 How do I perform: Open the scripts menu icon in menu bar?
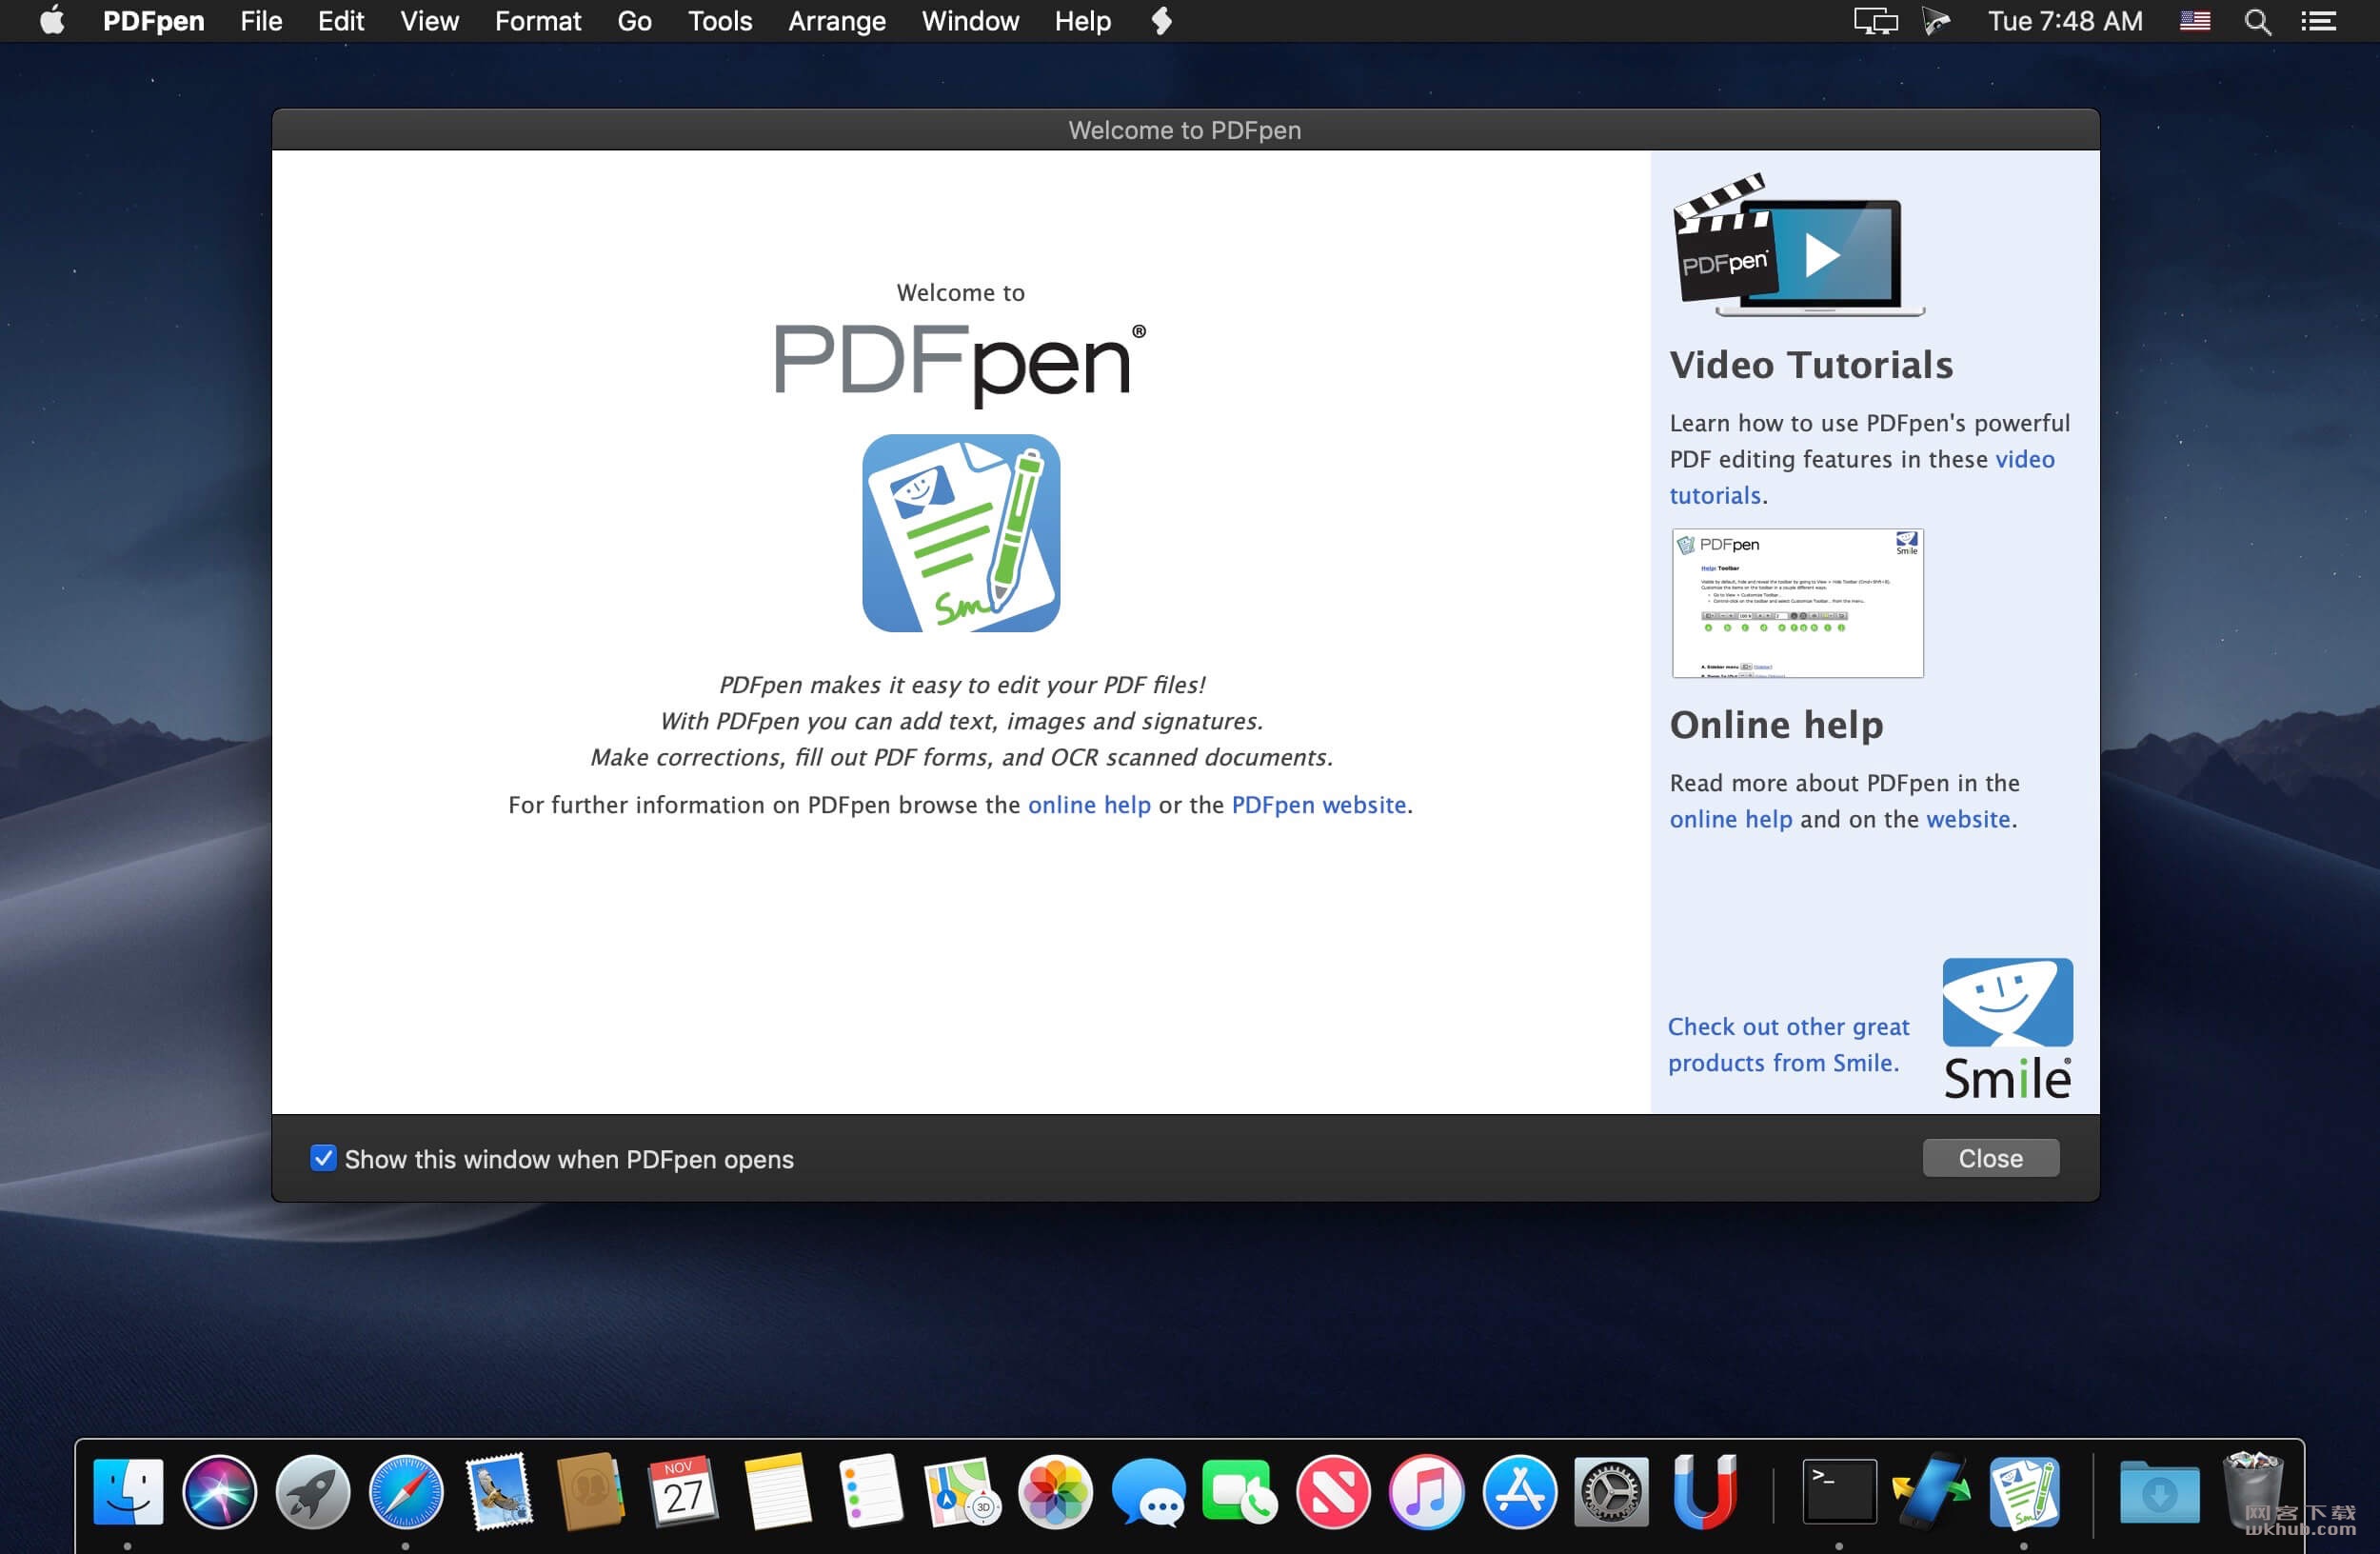point(1160,21)
